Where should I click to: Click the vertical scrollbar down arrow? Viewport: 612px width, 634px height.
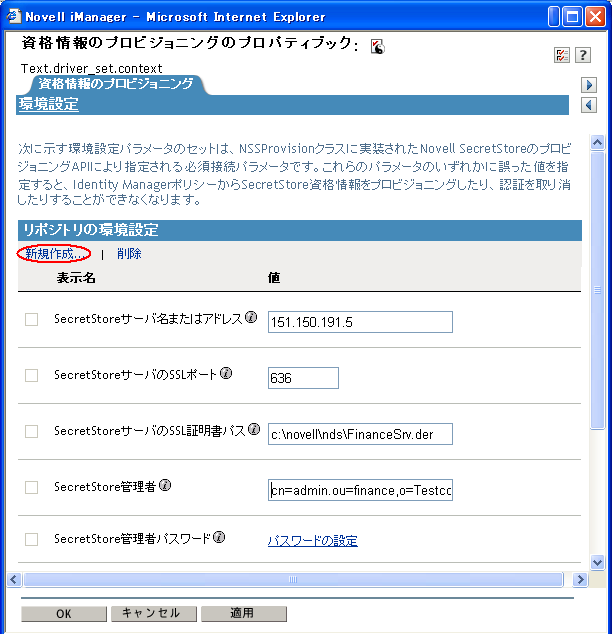pyautogui.click(x=597, y=562)
